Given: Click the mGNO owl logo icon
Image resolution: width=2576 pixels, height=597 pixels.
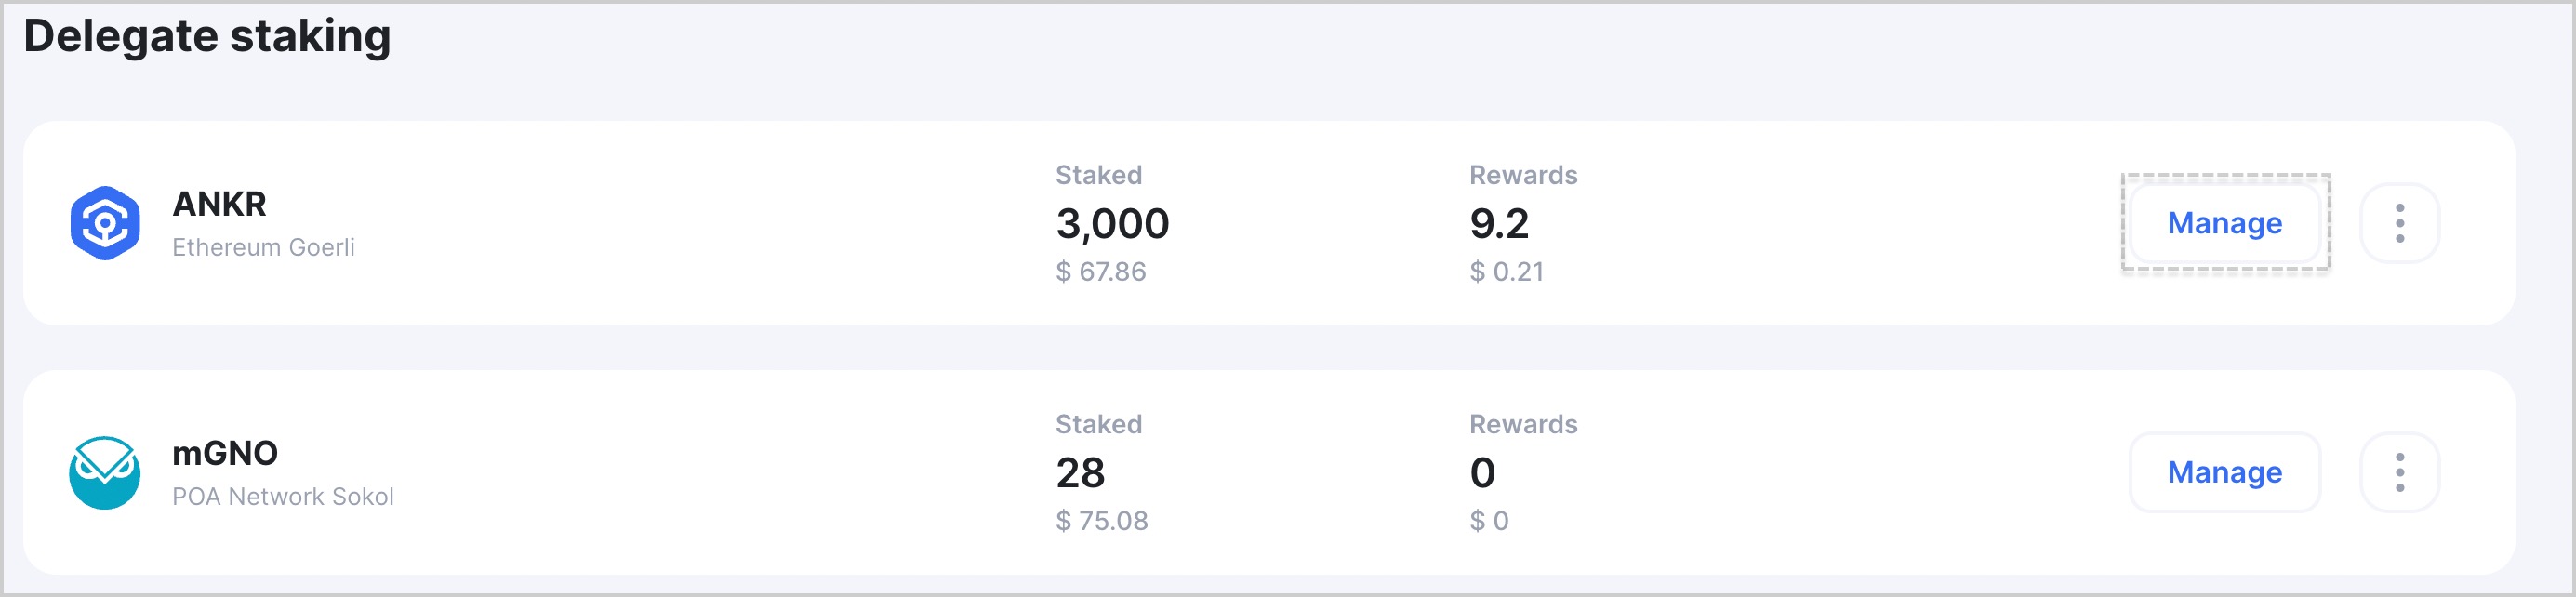Looking at the screenshot, I should point(105,472).
